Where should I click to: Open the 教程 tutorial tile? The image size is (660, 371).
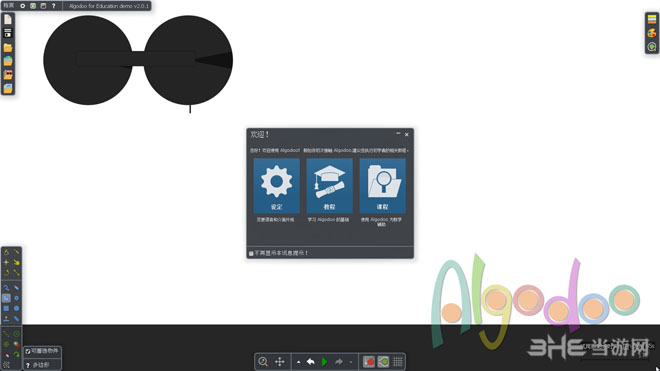(x=330, y=186)
